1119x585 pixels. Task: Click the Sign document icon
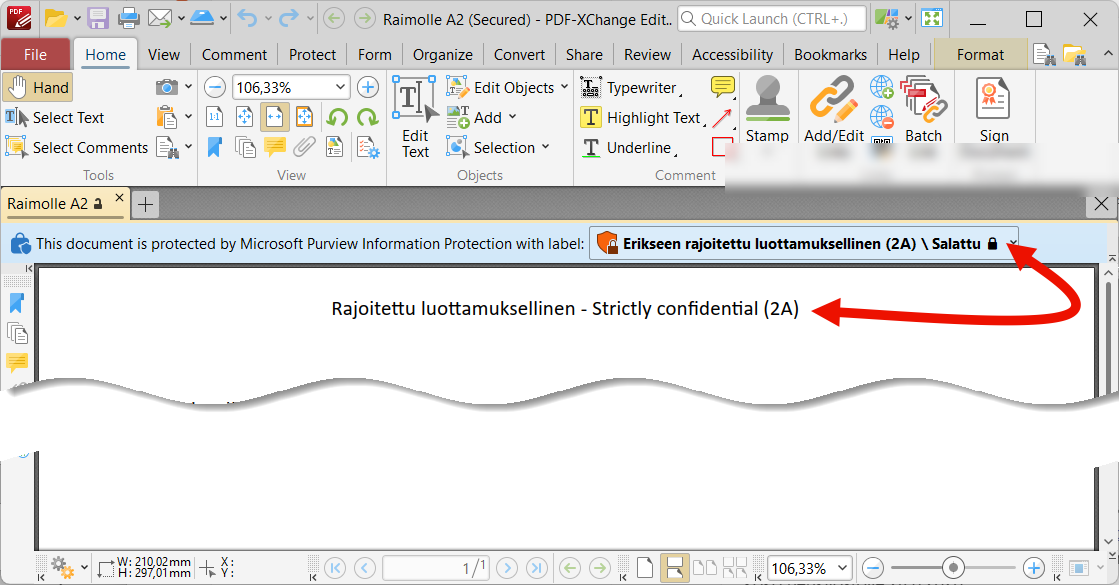click(993, 108)
